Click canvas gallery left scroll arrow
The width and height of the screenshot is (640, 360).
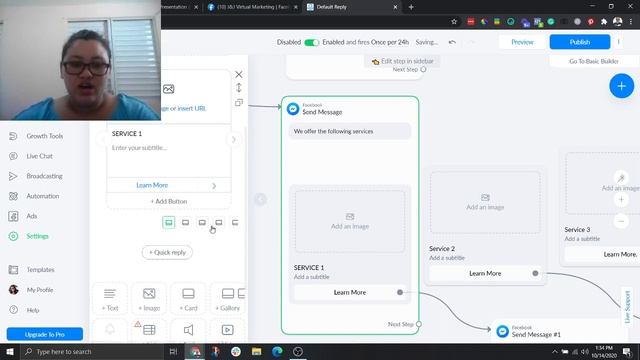coord(260,199)
